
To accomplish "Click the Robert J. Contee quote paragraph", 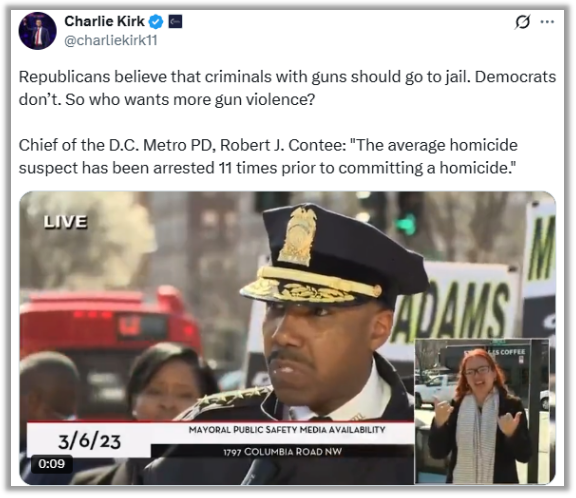I will click(x=268, y=156).
